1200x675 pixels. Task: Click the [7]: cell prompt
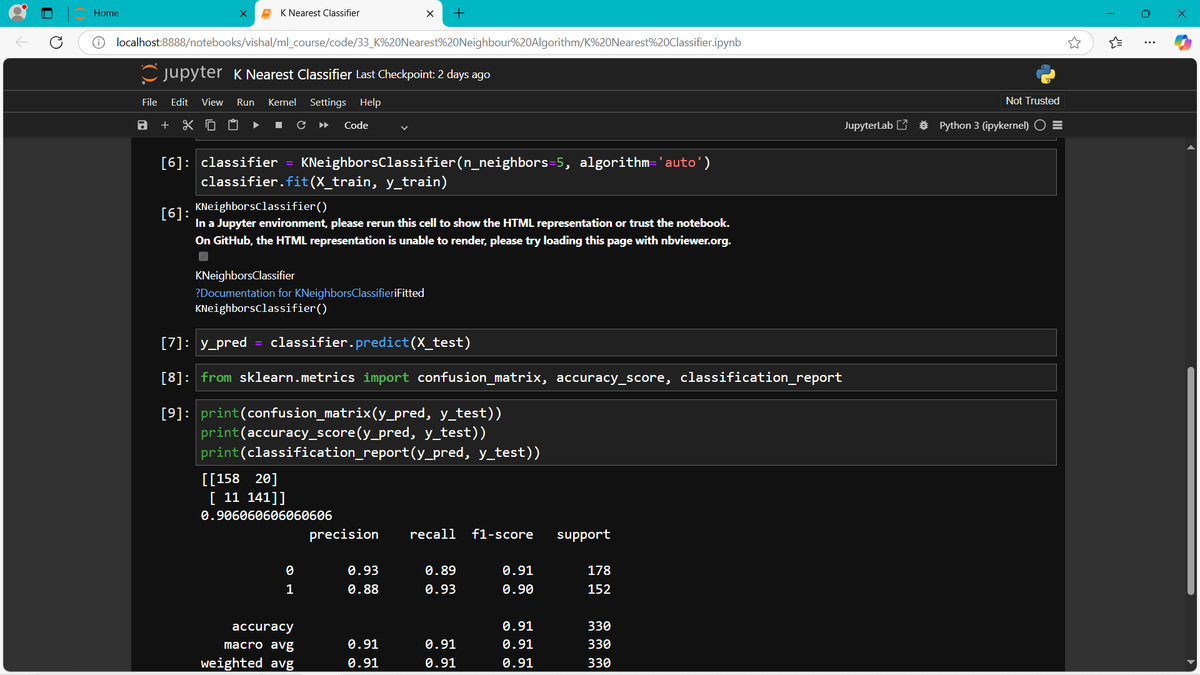tap(177, 343)
